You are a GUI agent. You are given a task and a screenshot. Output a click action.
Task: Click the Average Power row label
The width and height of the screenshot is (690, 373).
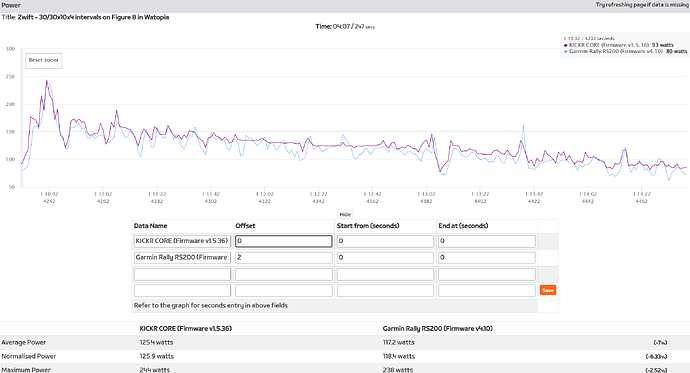tap(24, 342)
